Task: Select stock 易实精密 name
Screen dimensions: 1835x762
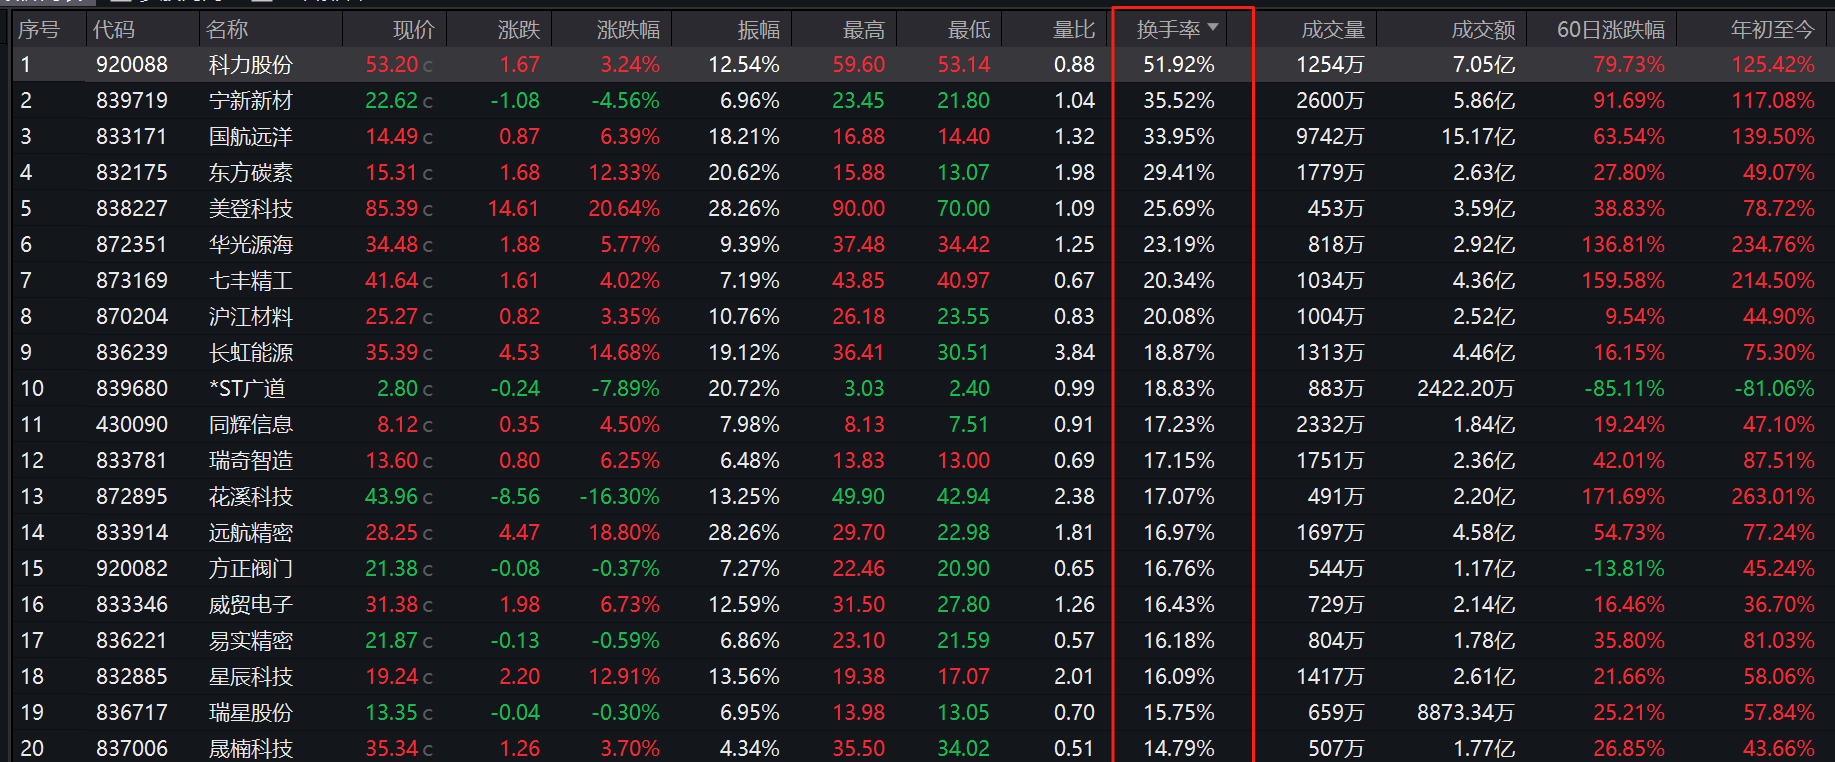Action: [x=251, y=641]
